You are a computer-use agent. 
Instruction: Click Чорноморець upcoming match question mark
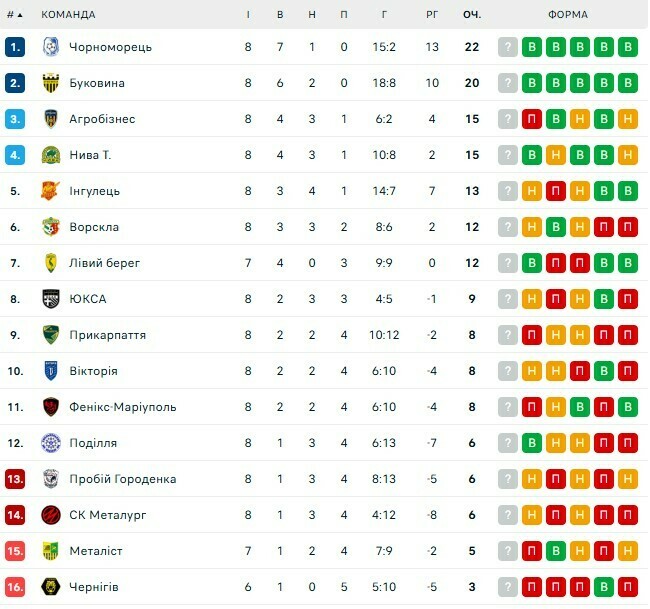508,47
